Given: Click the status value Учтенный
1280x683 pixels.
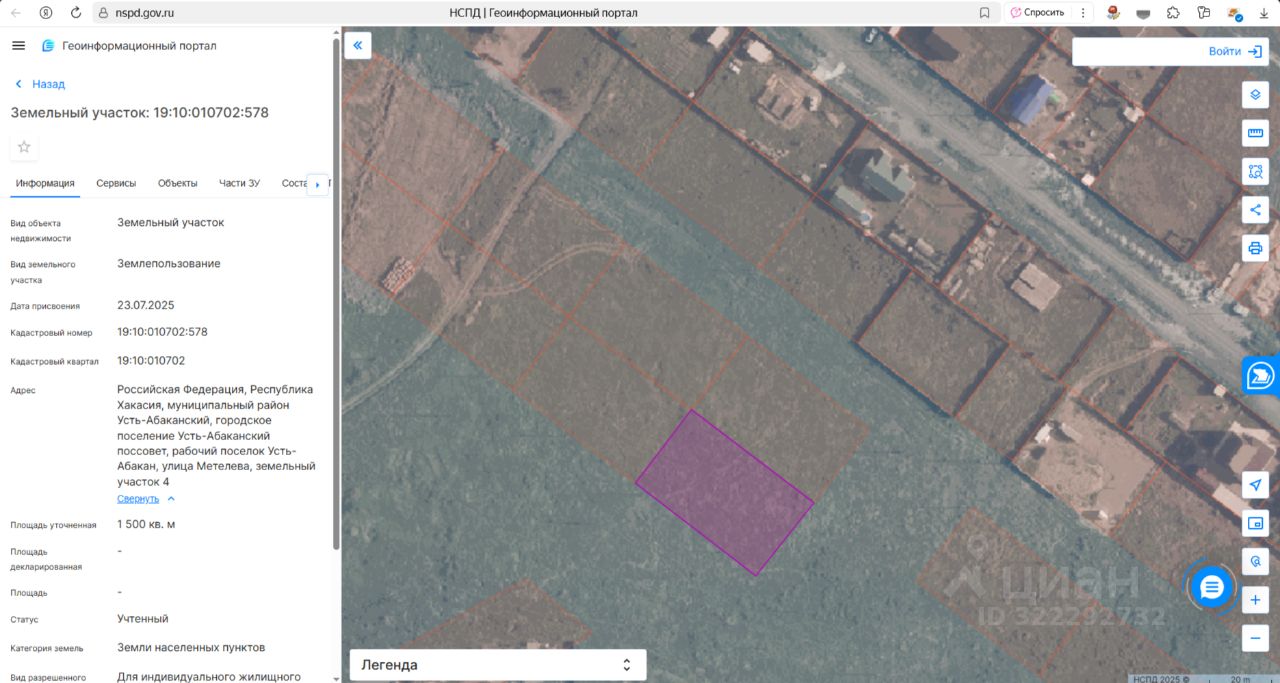Looking at the screenshot, I should (x=143, y=619).
